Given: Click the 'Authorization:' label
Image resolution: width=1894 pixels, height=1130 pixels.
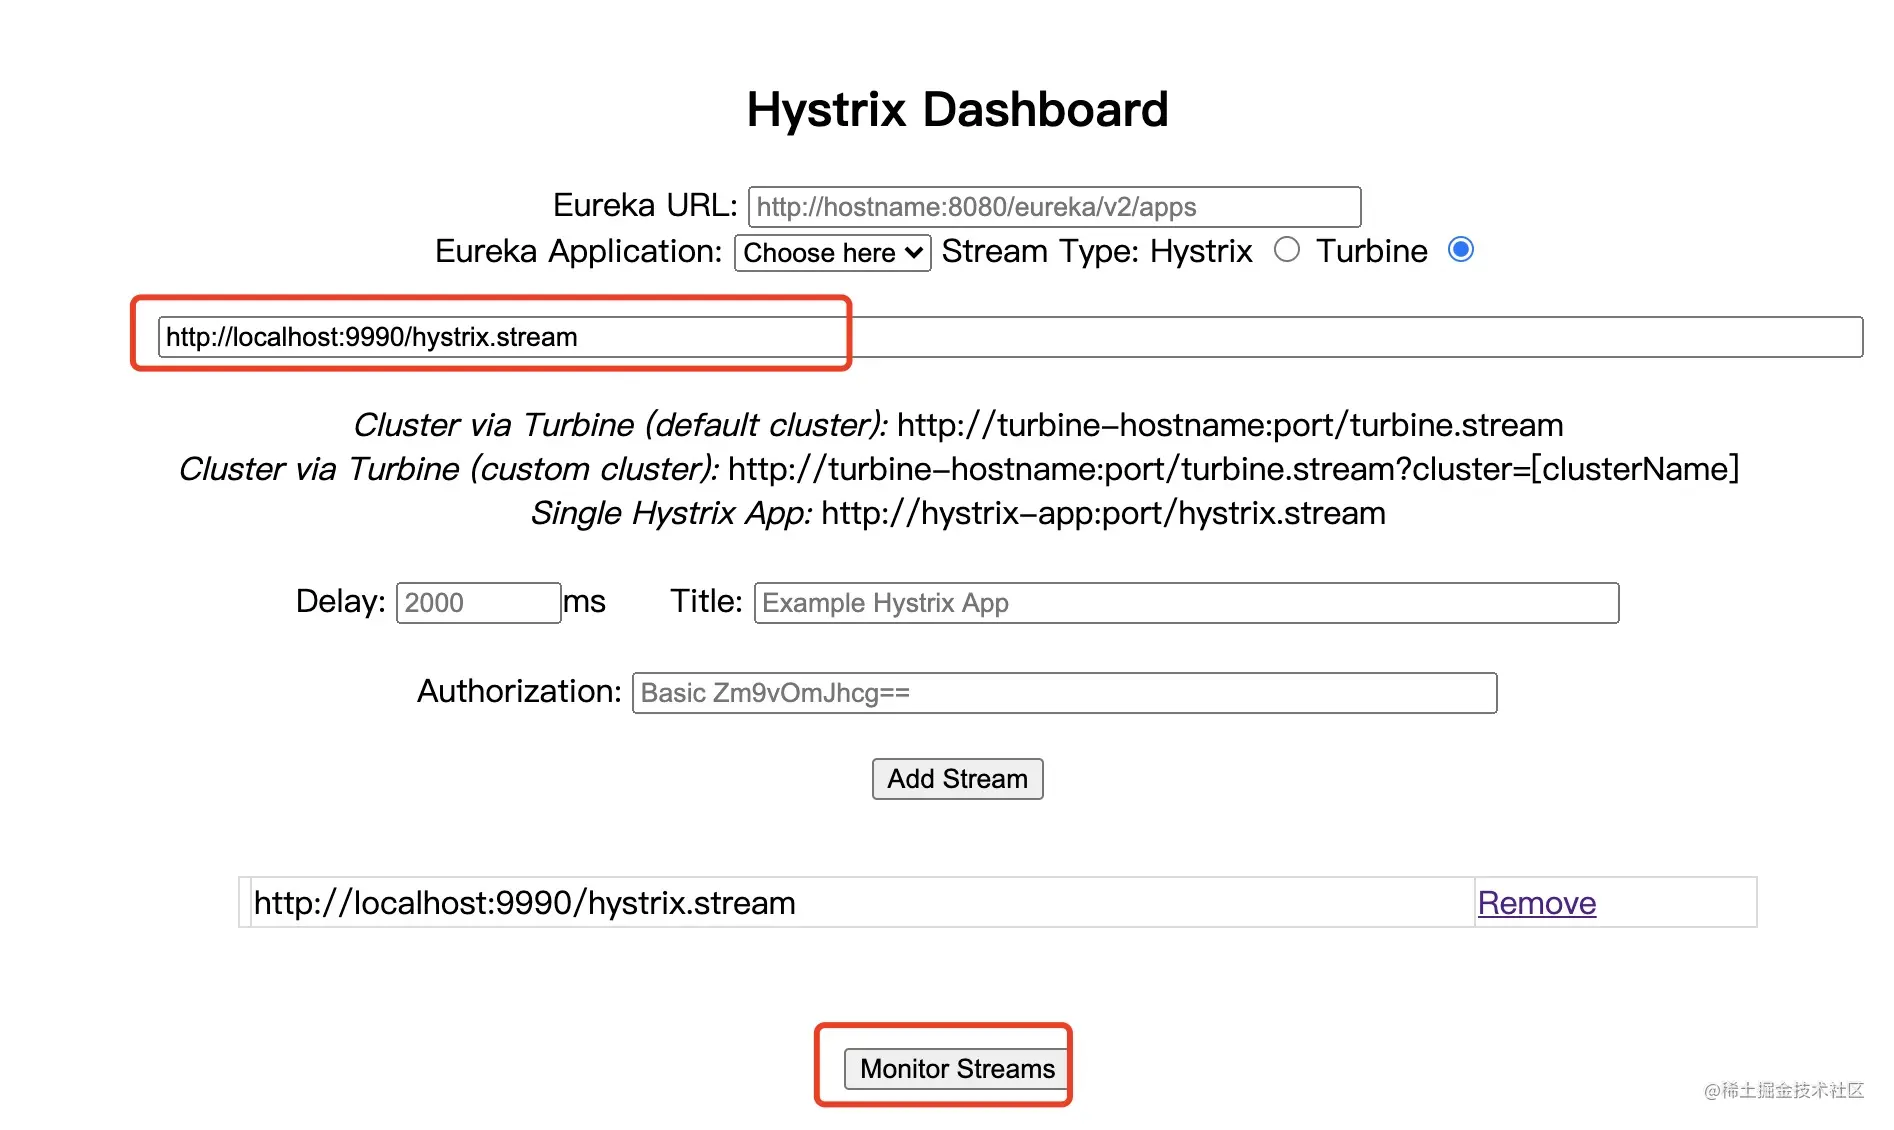Looking at the screenshot, I should [519, 691].
